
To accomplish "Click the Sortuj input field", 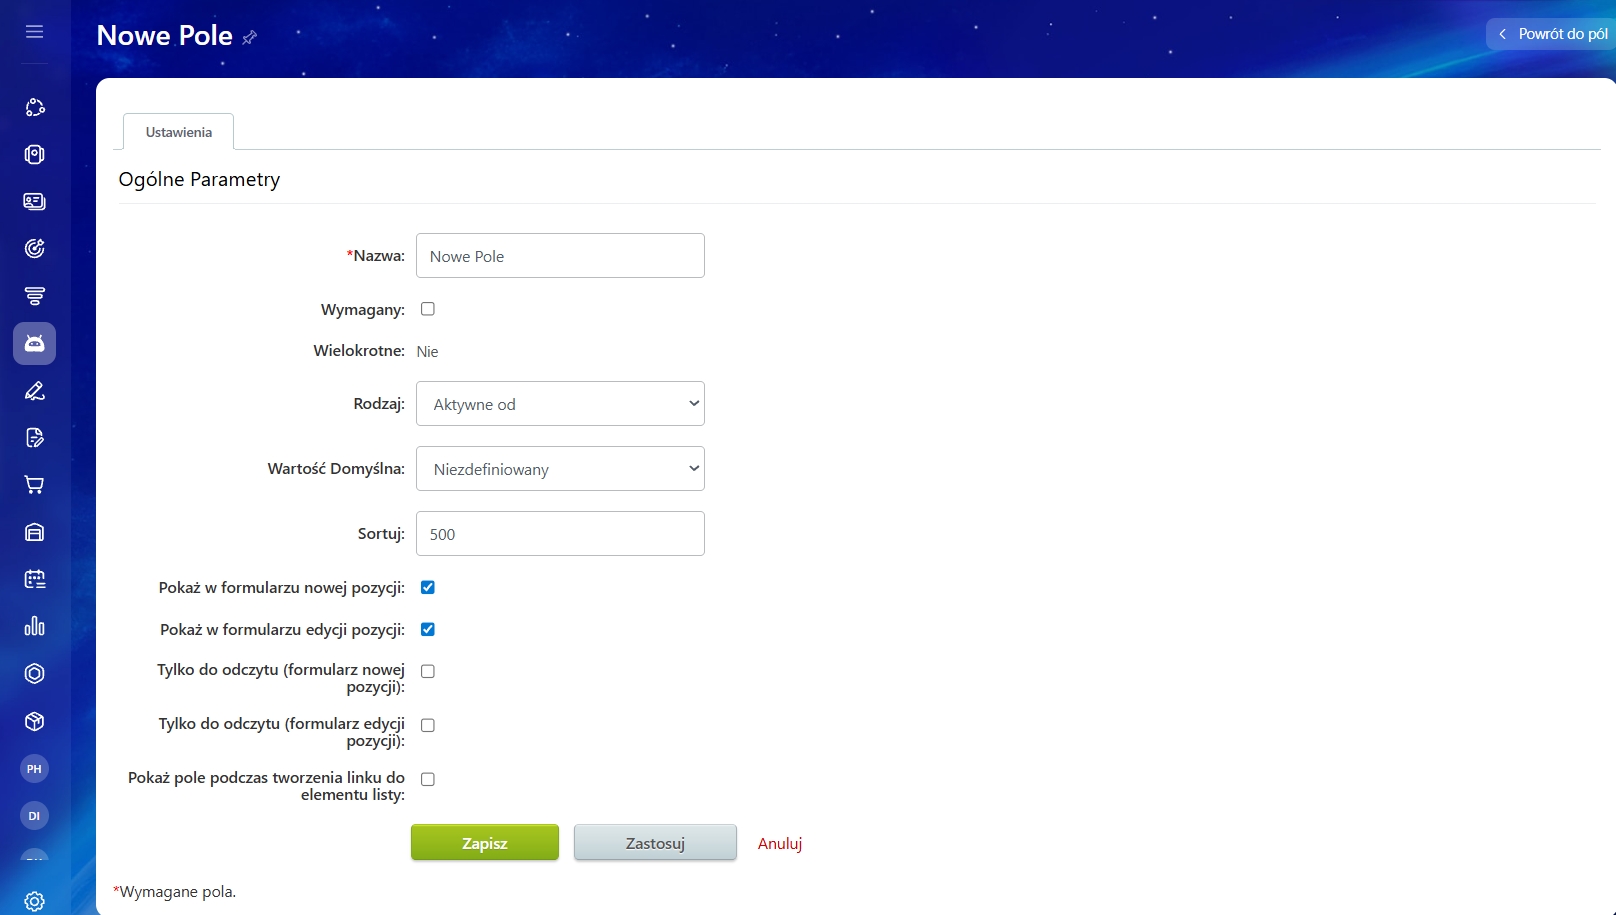I will (x=560, y=534).
